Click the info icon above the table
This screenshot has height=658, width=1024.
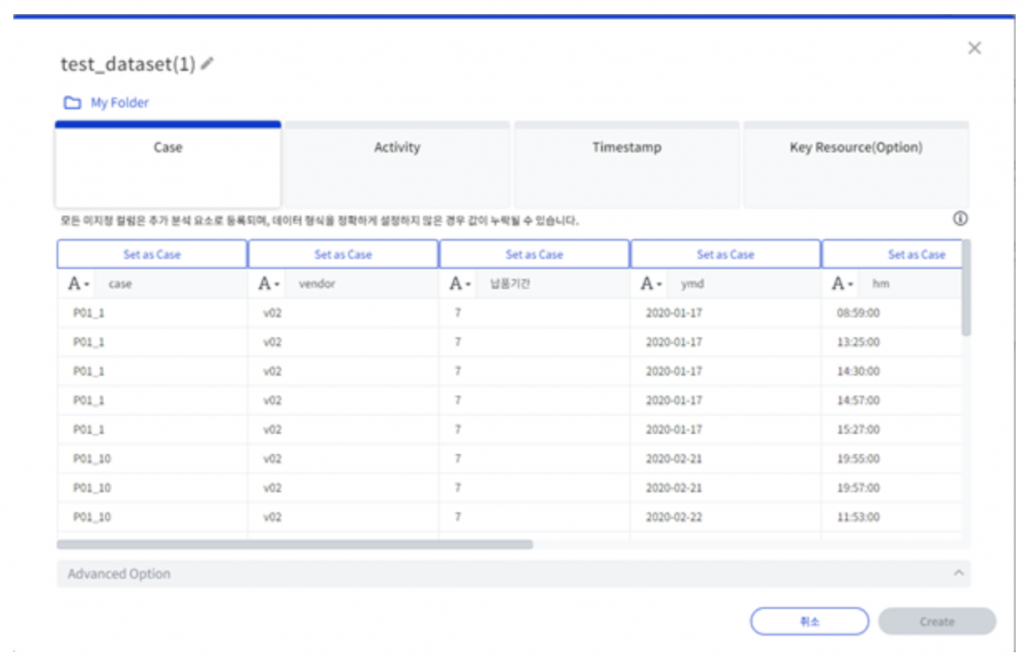(x=960, y=219)
